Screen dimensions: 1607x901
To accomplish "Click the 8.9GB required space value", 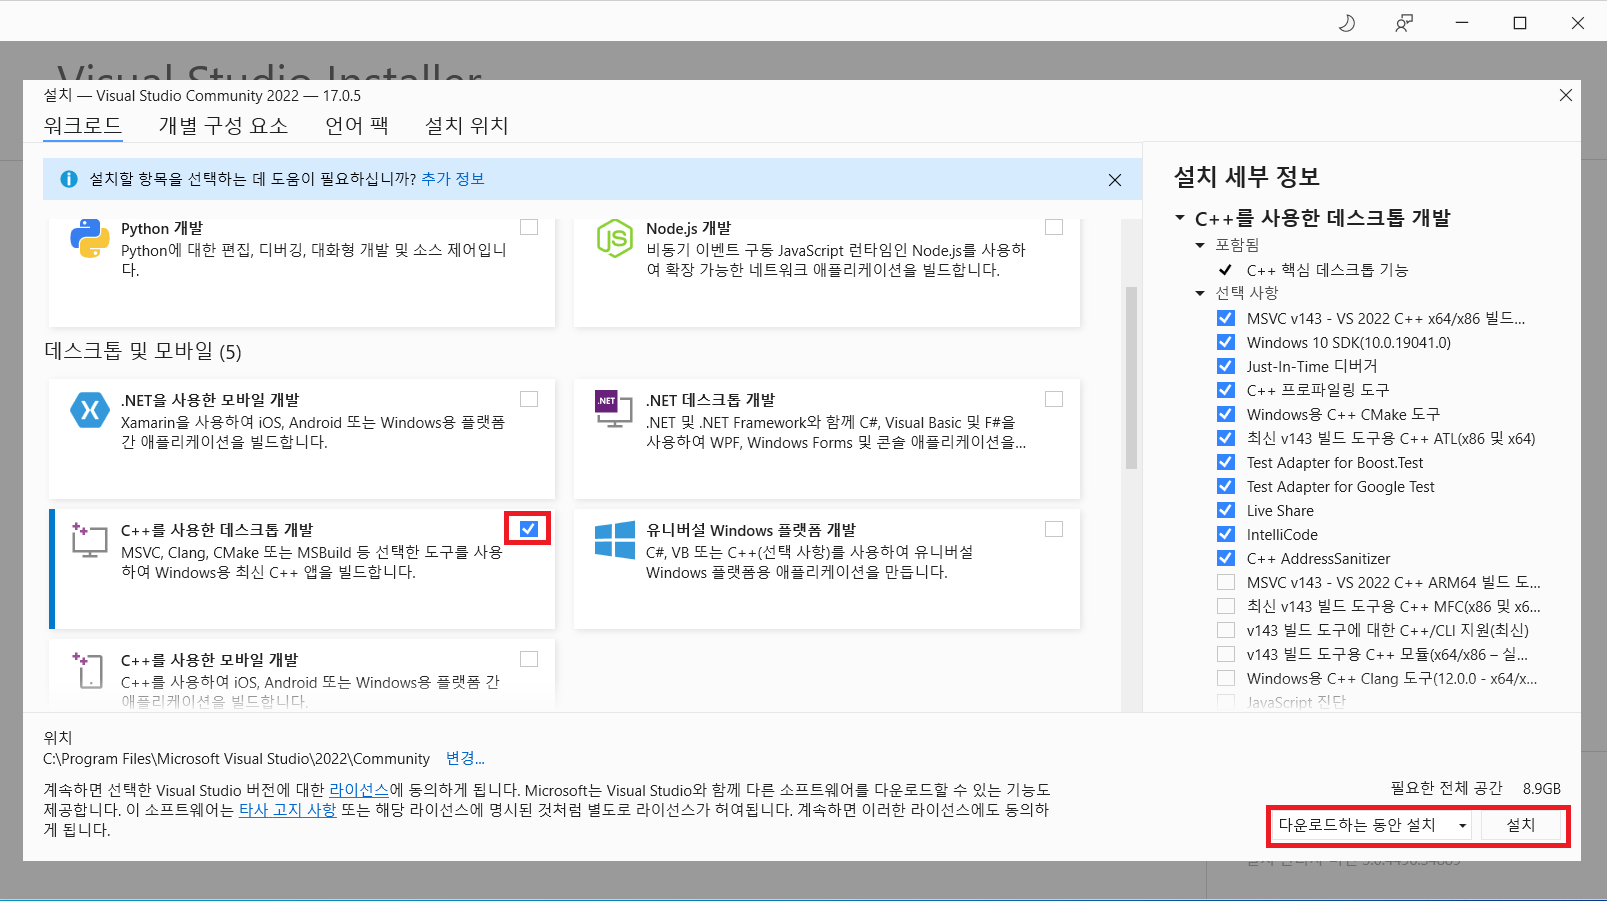I will tap(1542, 789).
